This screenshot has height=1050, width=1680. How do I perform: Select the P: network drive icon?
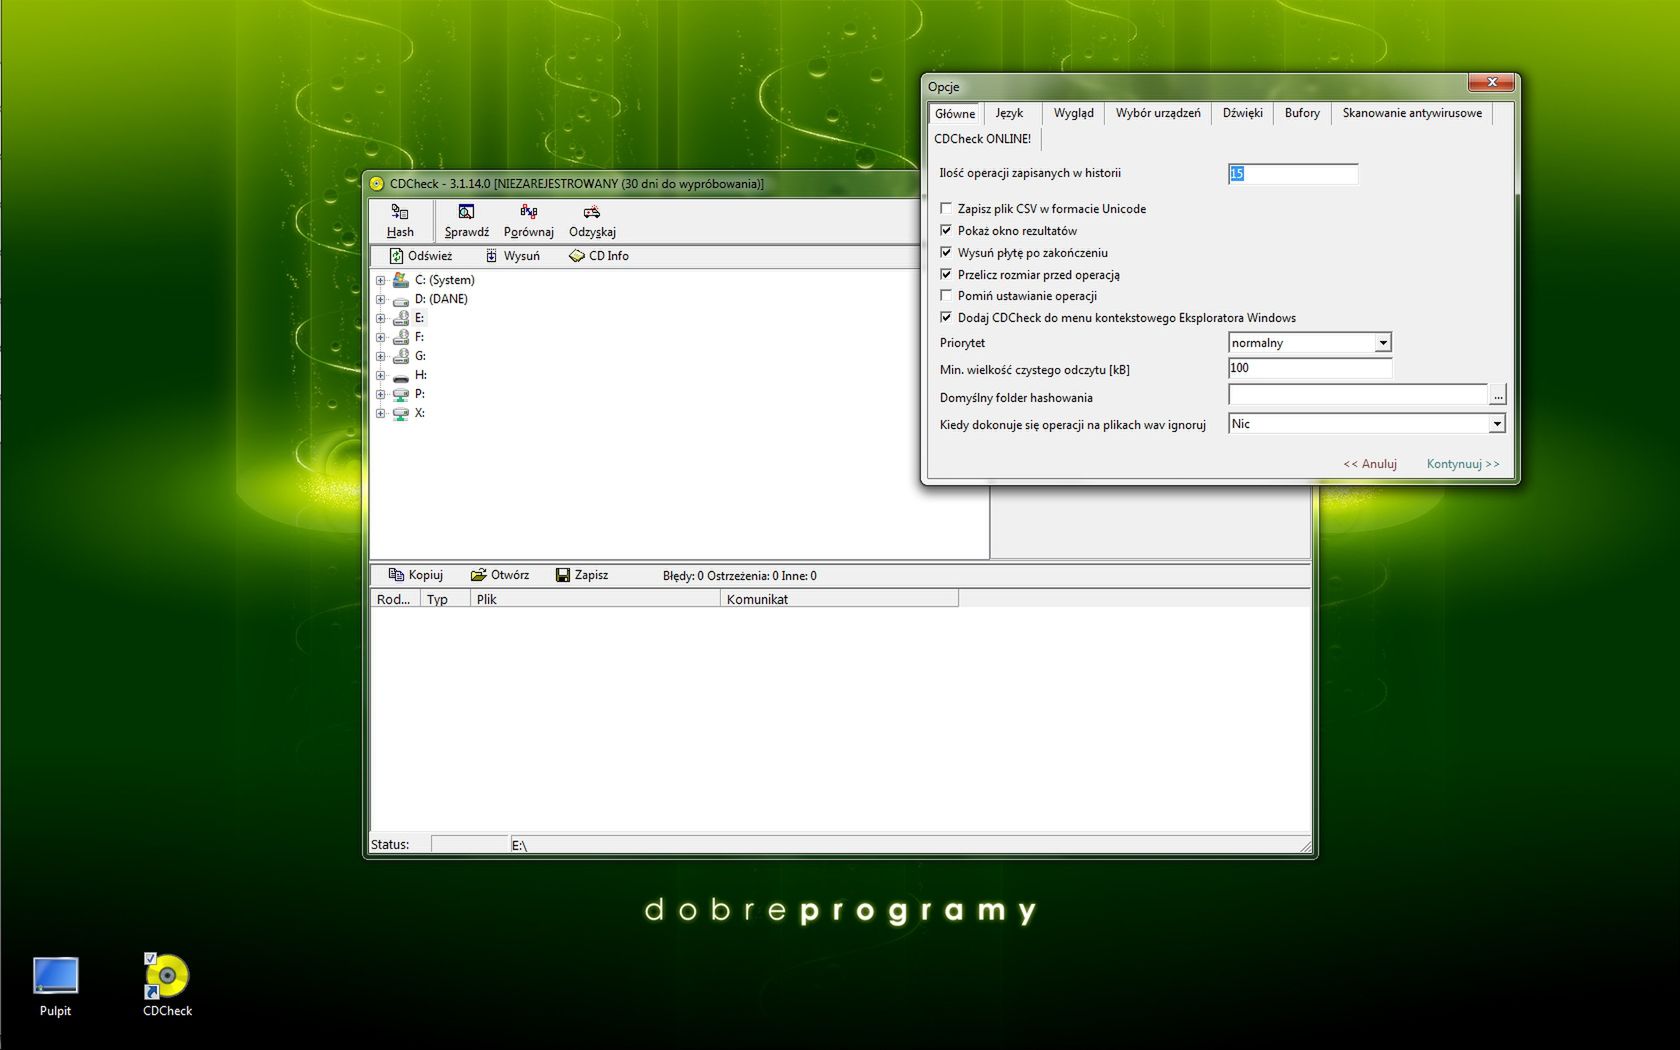(x=401, y=394)
